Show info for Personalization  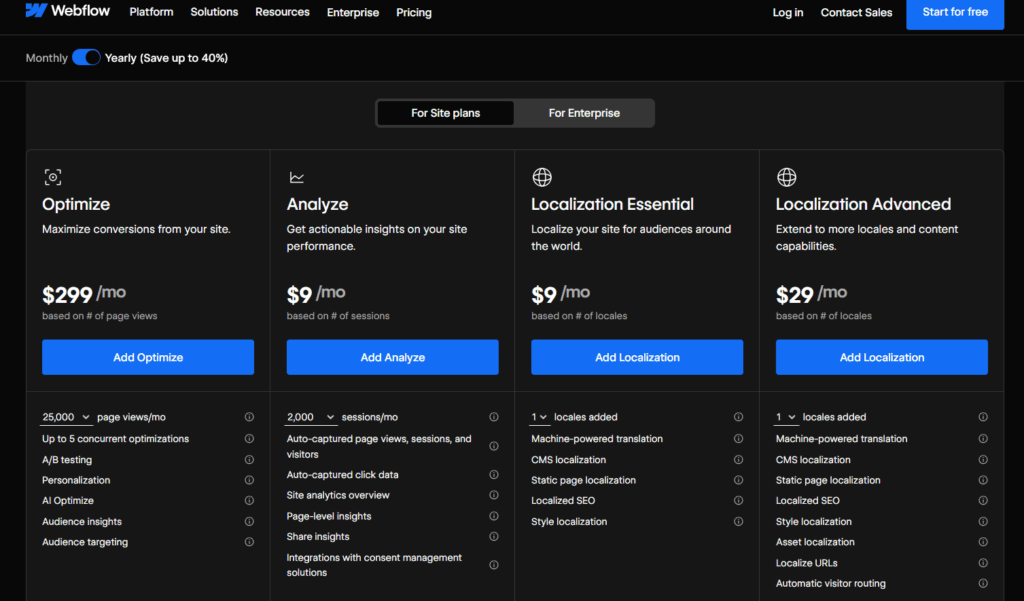pyautogui.click(x=249, y=480)
